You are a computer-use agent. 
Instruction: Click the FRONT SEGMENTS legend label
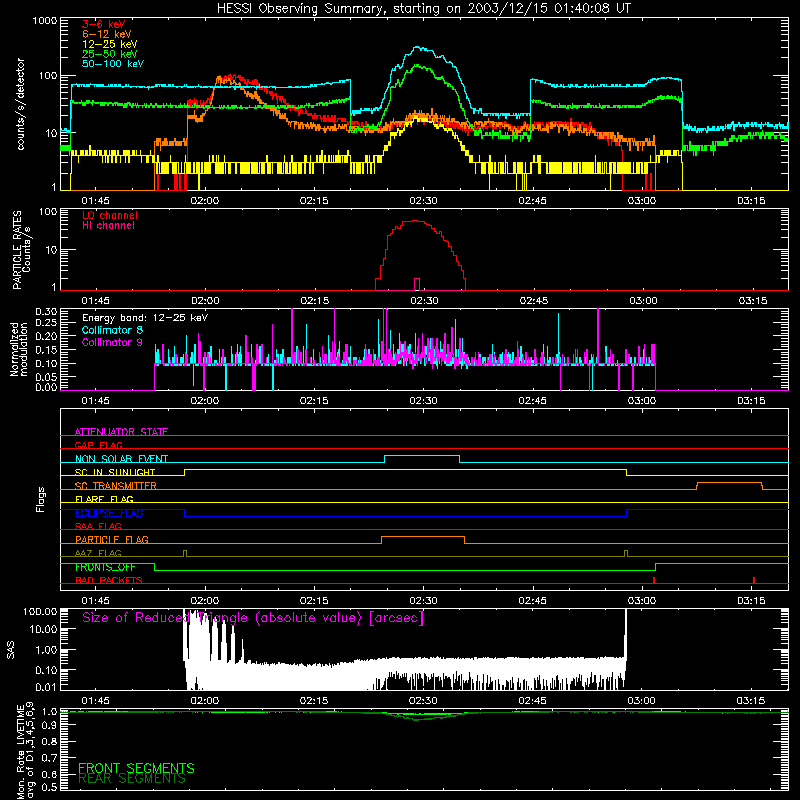tap(136, 768)
